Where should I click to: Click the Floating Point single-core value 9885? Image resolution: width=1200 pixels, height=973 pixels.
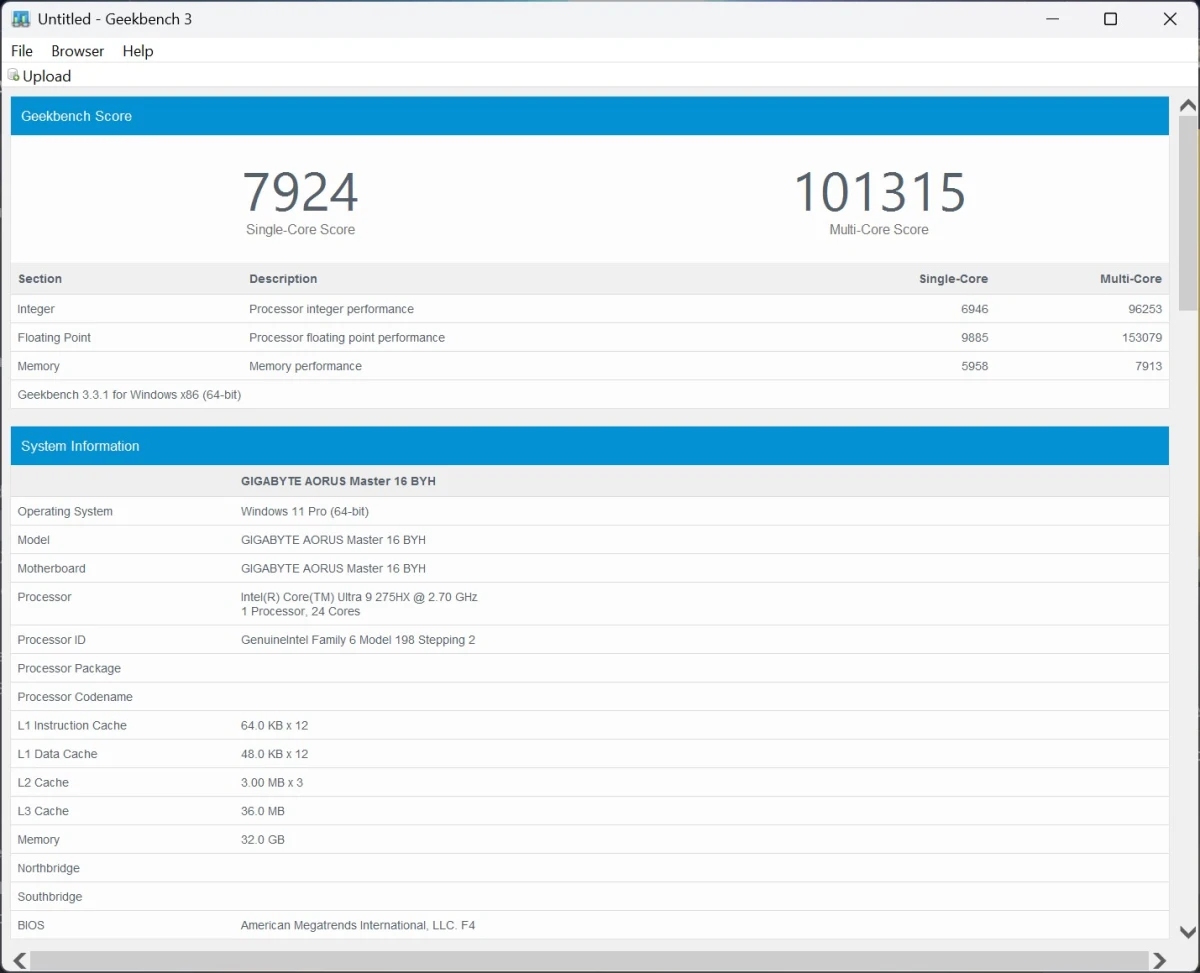(974, 338)
